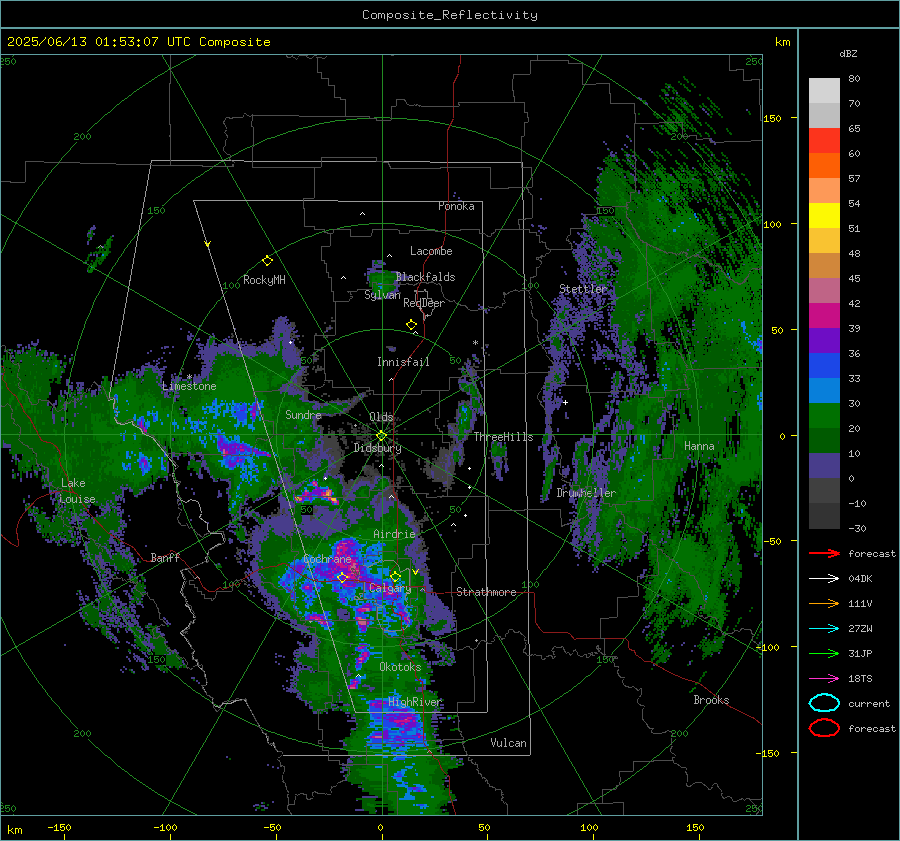Viewport: 900px width, 841px height.
Task: Click the 'Calgary' city label
Action: 390,588
